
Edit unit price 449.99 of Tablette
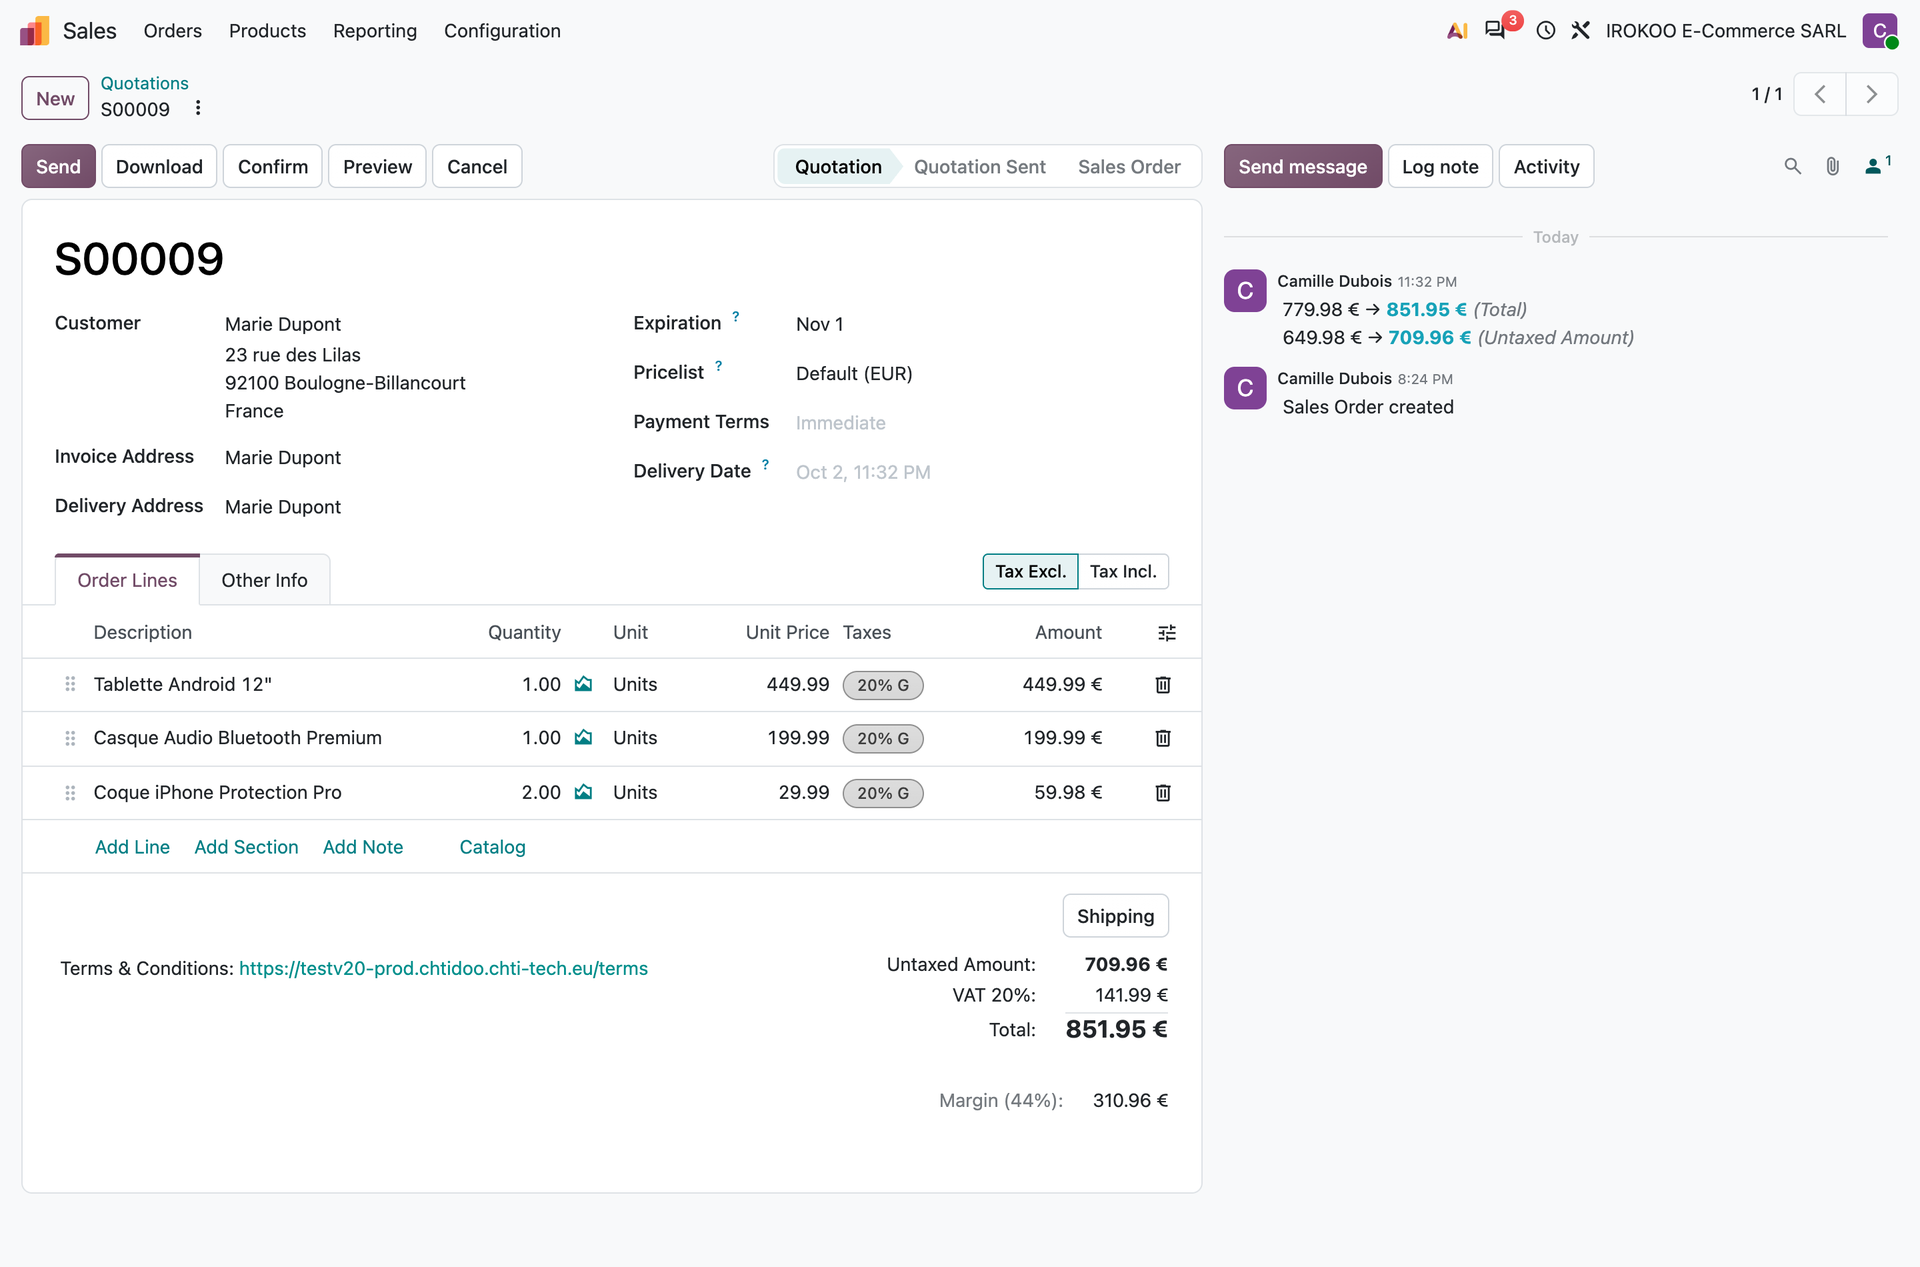click(797, 685)
